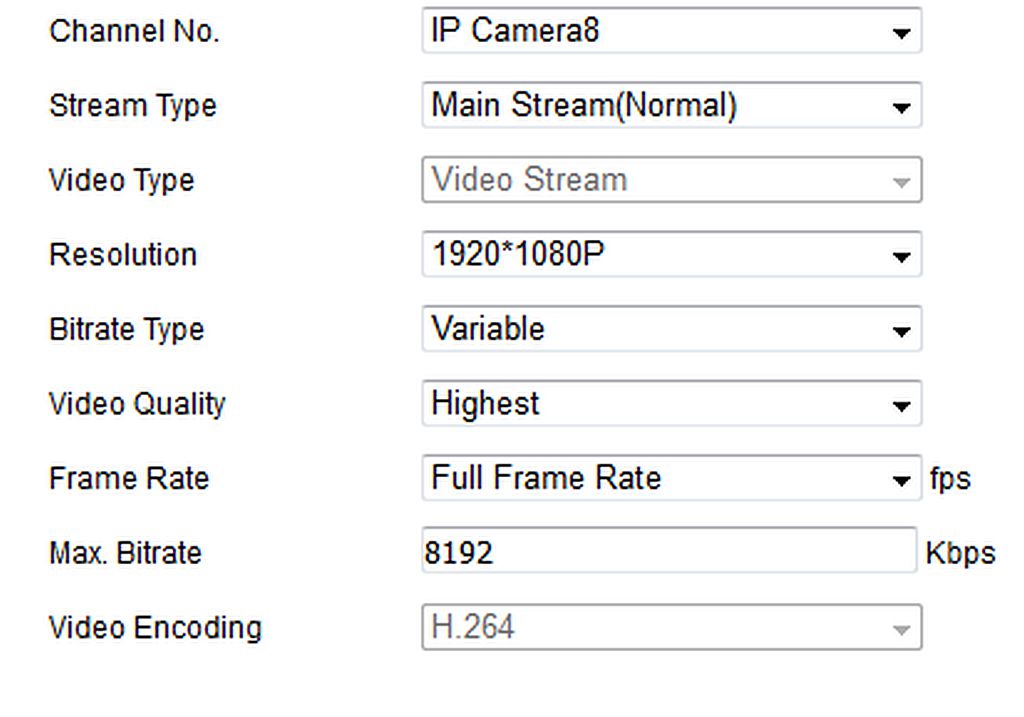Click the Kbps unit text
The height and width of the screenshot is (717, 1024).
pyautogui.click(x=961, y=554)
